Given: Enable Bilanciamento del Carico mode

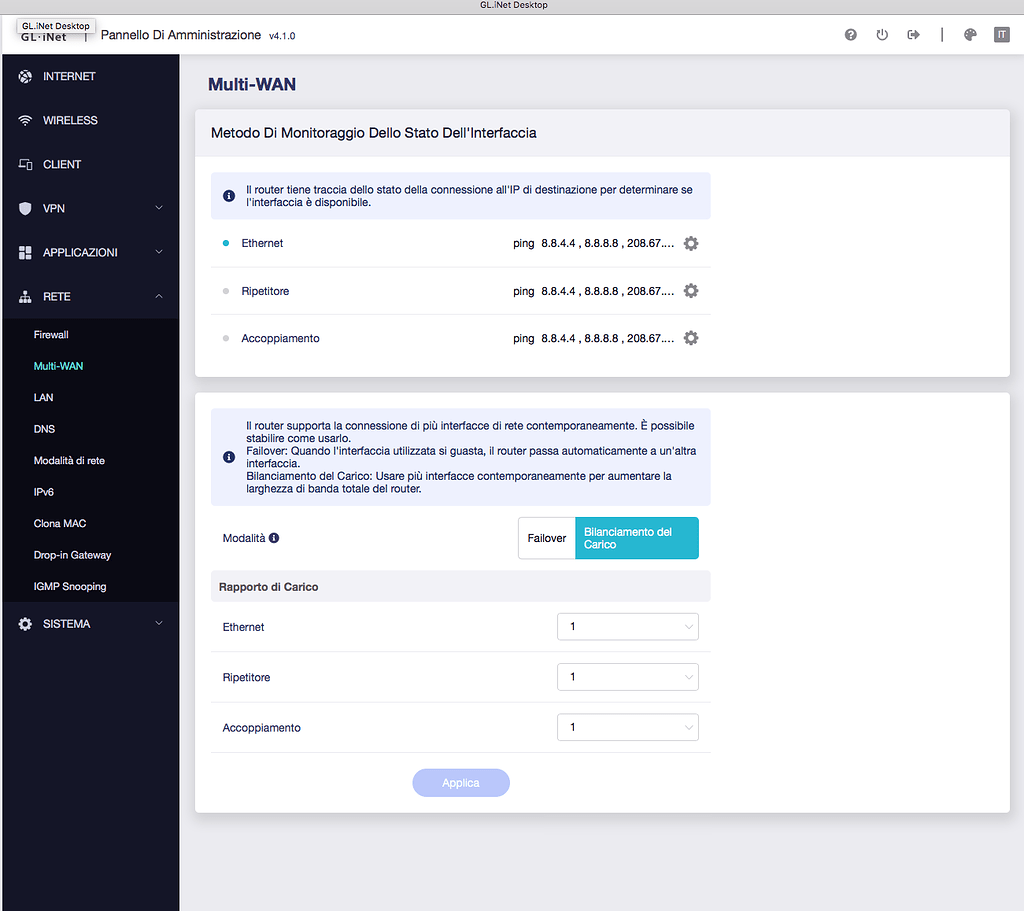Looking at the screenshot, I should click(636, 537).
